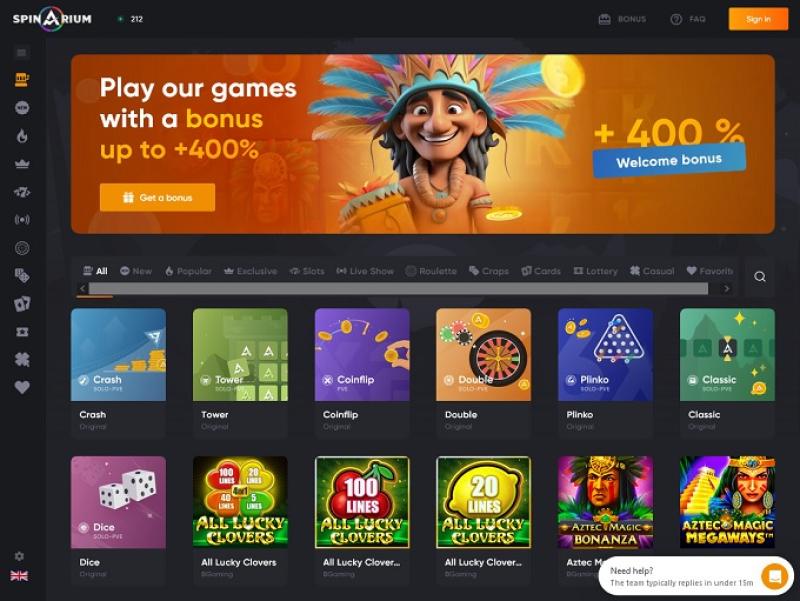Select the heart Favorites sidebar icon
This screenshot has height=601, width=800.
tap(21, 387)
